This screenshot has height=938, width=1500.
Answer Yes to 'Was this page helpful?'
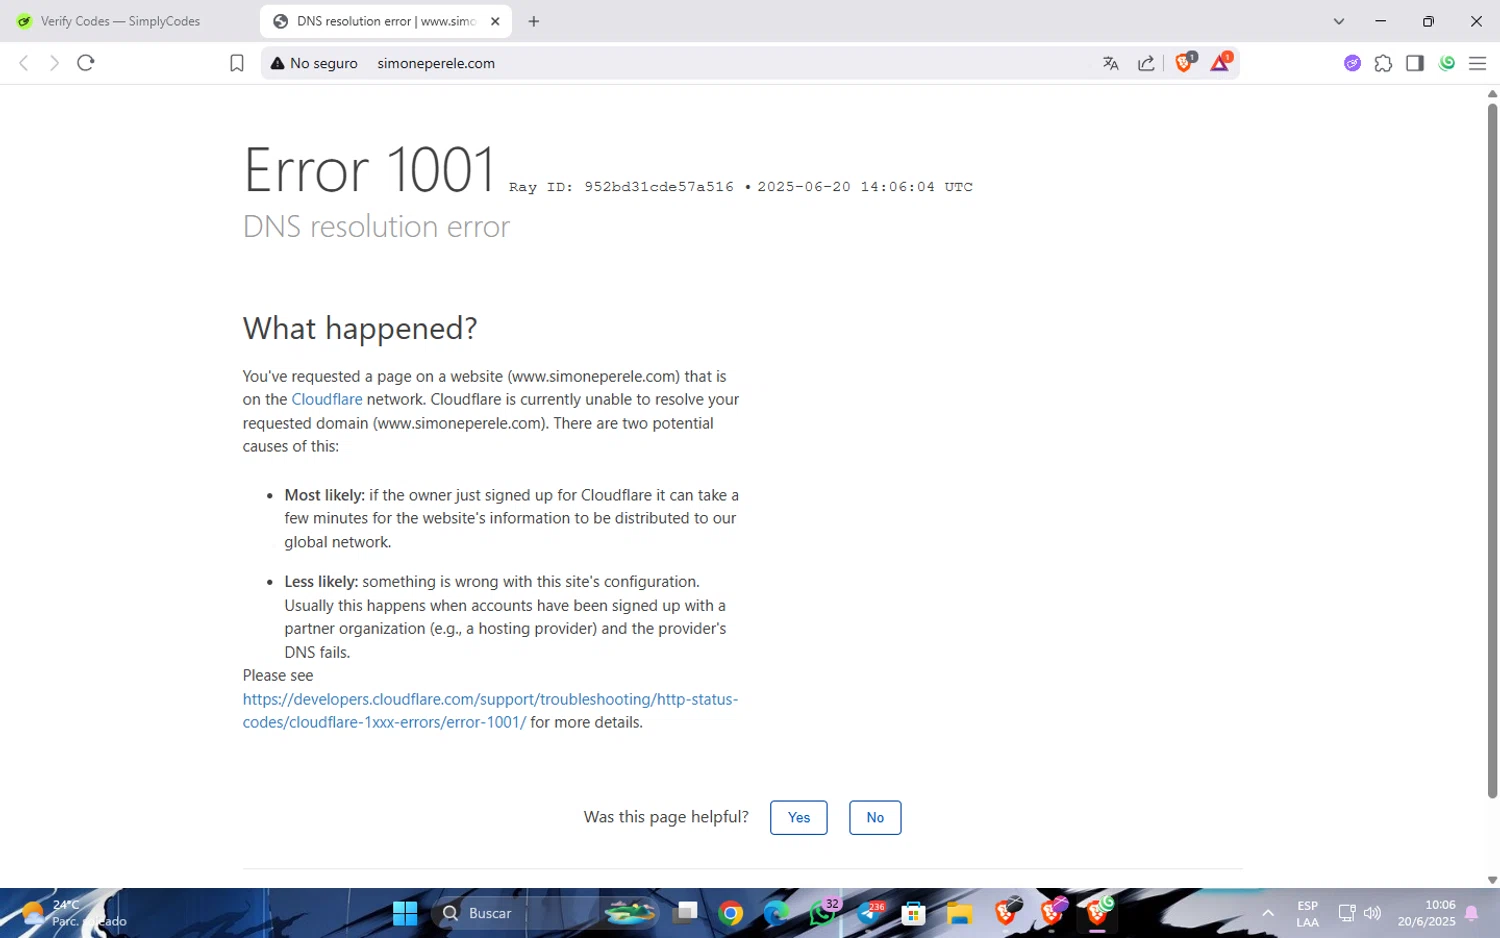[x=799, y=818]
